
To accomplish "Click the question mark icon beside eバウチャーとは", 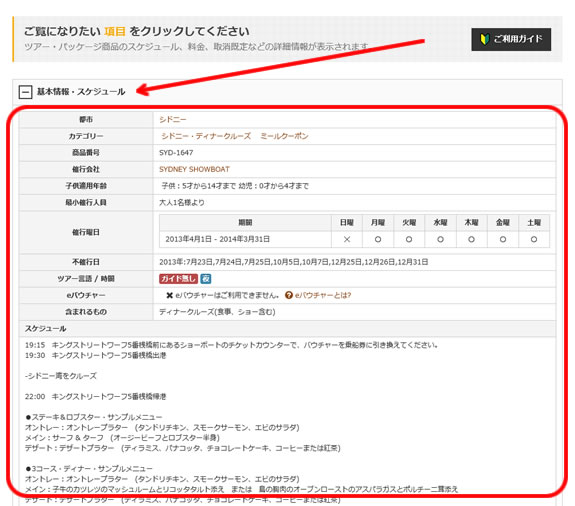I will 289,295.
